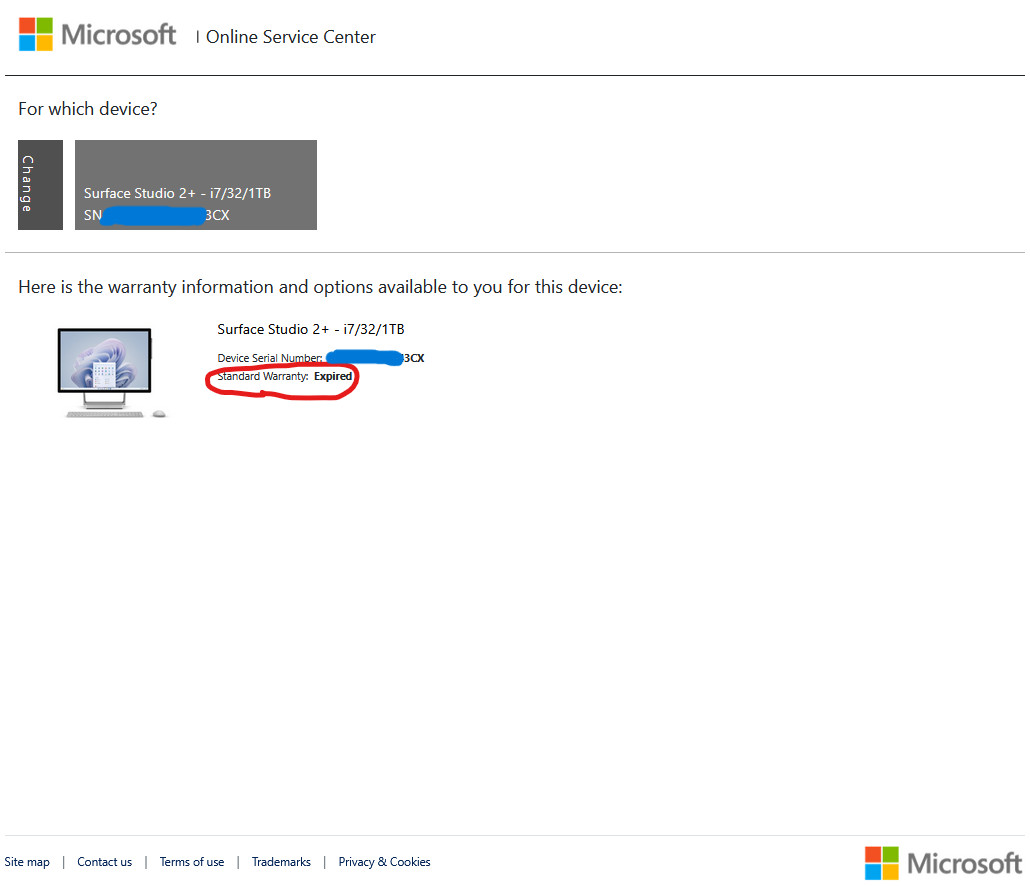This screenshot has width=1030, height=886.
Task: Open the Trademarks footer link
Action: click(x=281, y=862)
